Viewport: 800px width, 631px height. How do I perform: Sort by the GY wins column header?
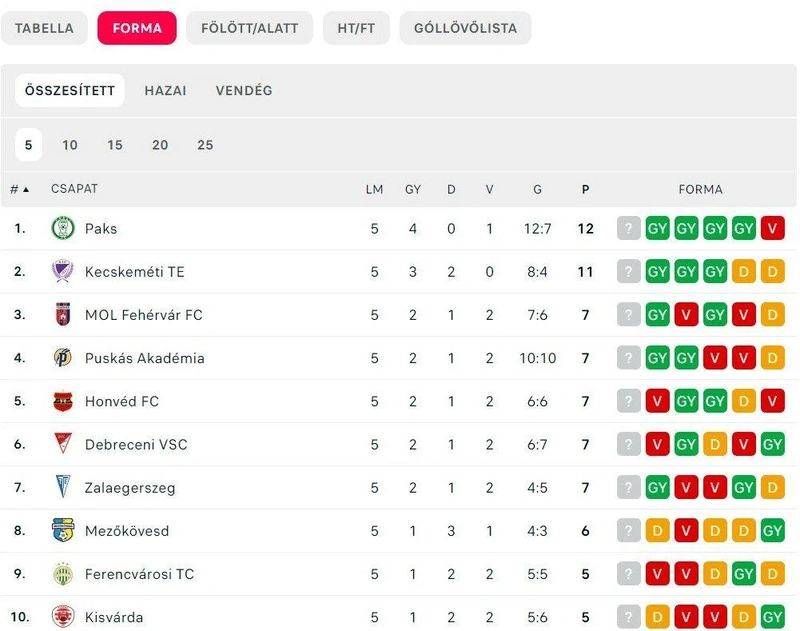point(413,189)
